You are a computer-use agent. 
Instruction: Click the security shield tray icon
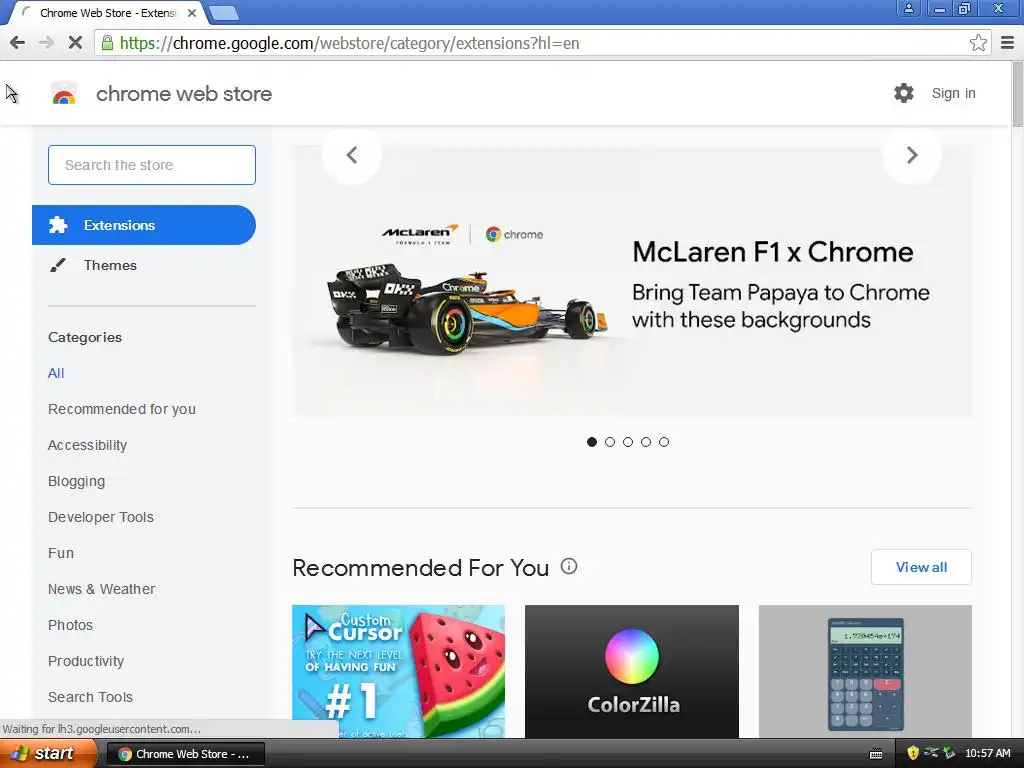point(913,753)
